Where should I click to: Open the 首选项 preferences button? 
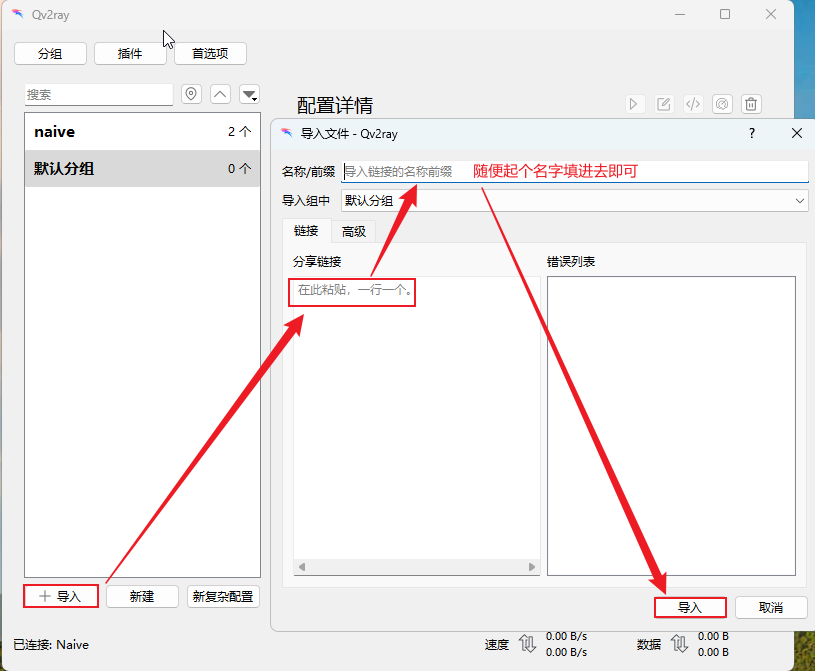[x=210, y=54]
